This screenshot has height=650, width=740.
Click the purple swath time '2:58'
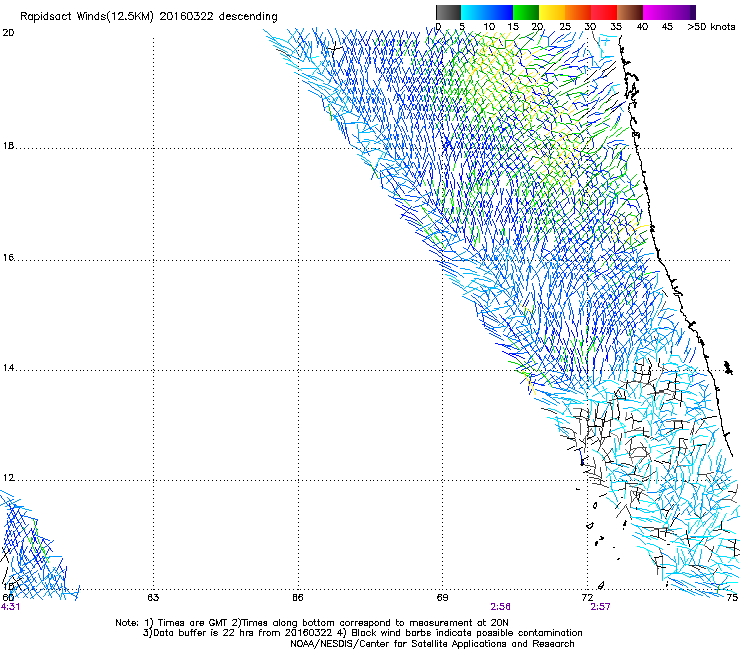500,607
